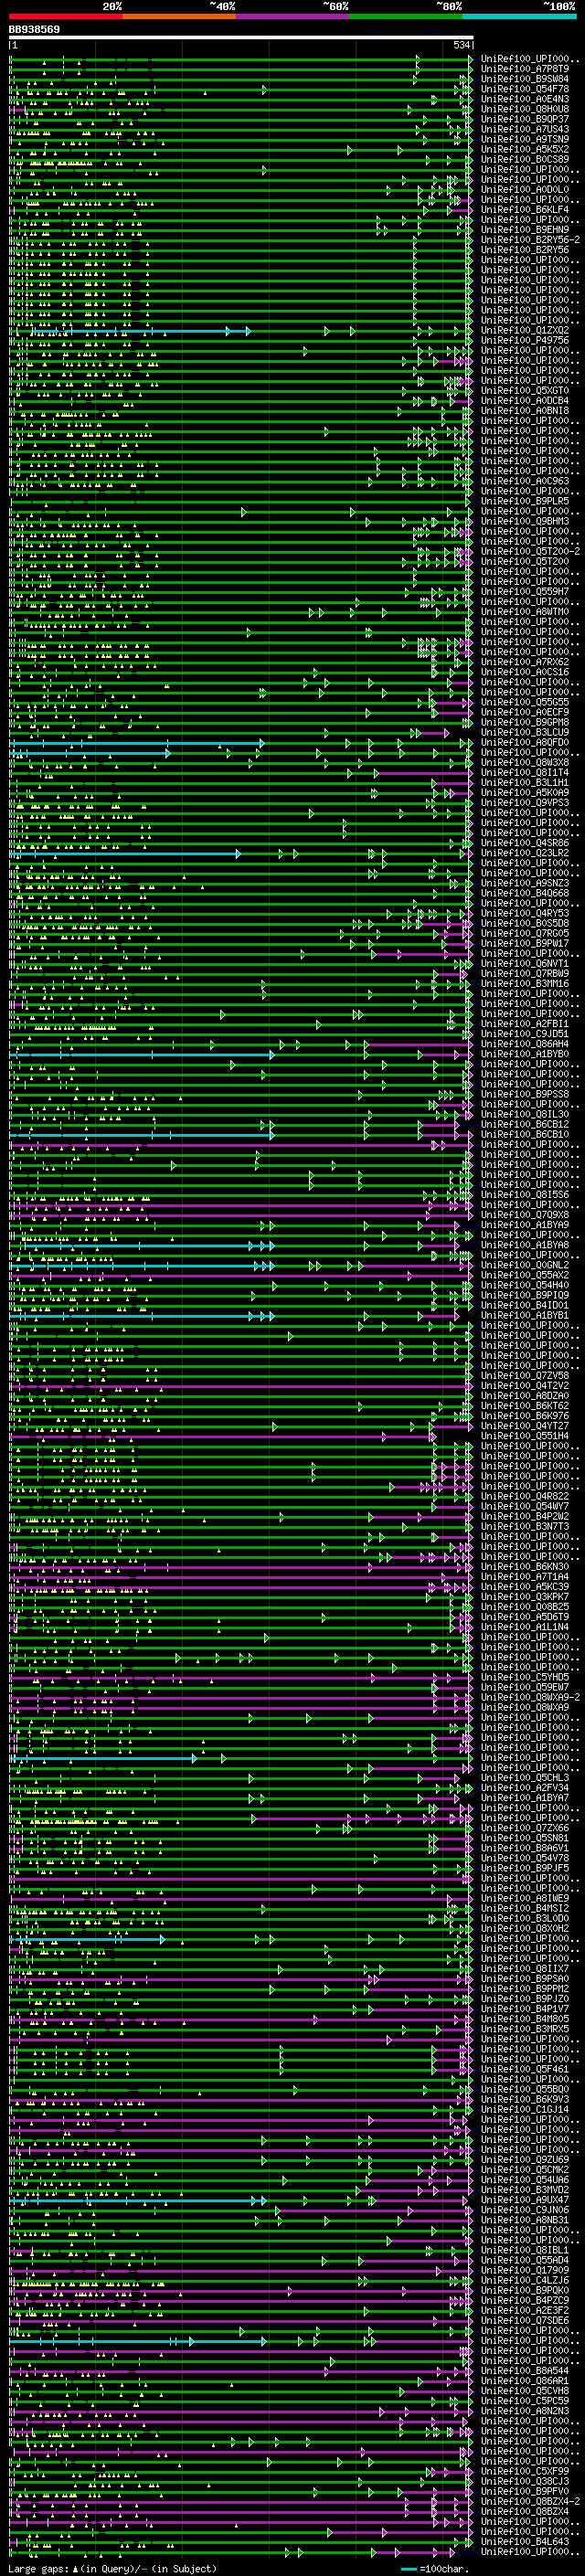Click the red 20% identity legend bar
This screenshot has width=585, height=2576.
65,16
